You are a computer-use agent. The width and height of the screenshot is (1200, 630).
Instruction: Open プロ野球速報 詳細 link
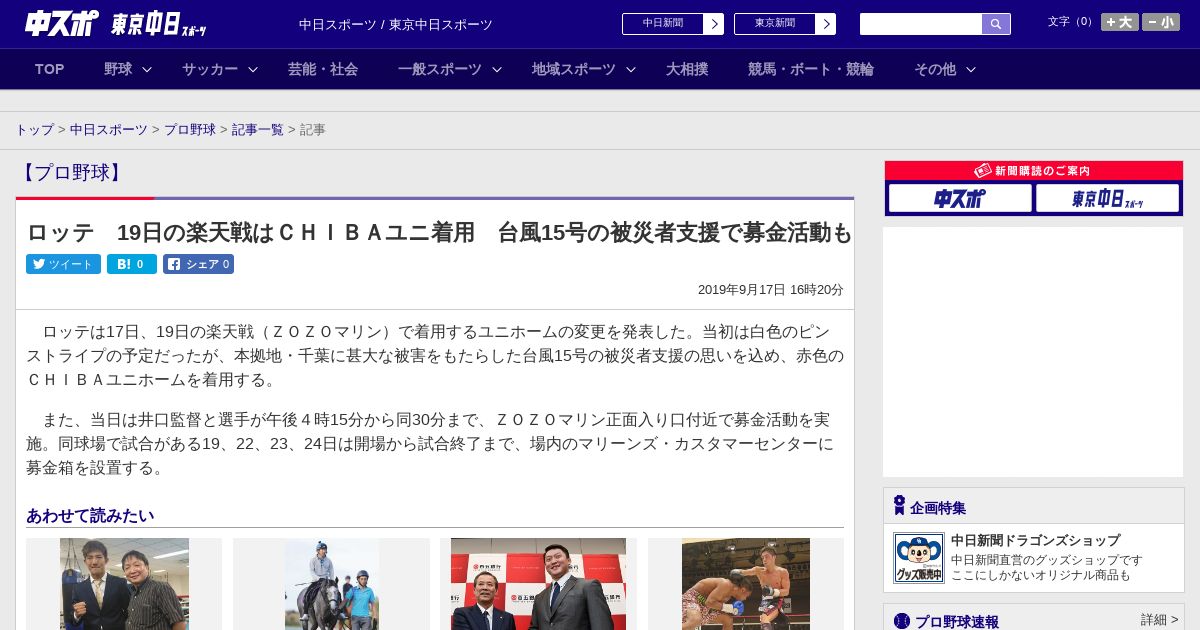[x=1159, y=620]
